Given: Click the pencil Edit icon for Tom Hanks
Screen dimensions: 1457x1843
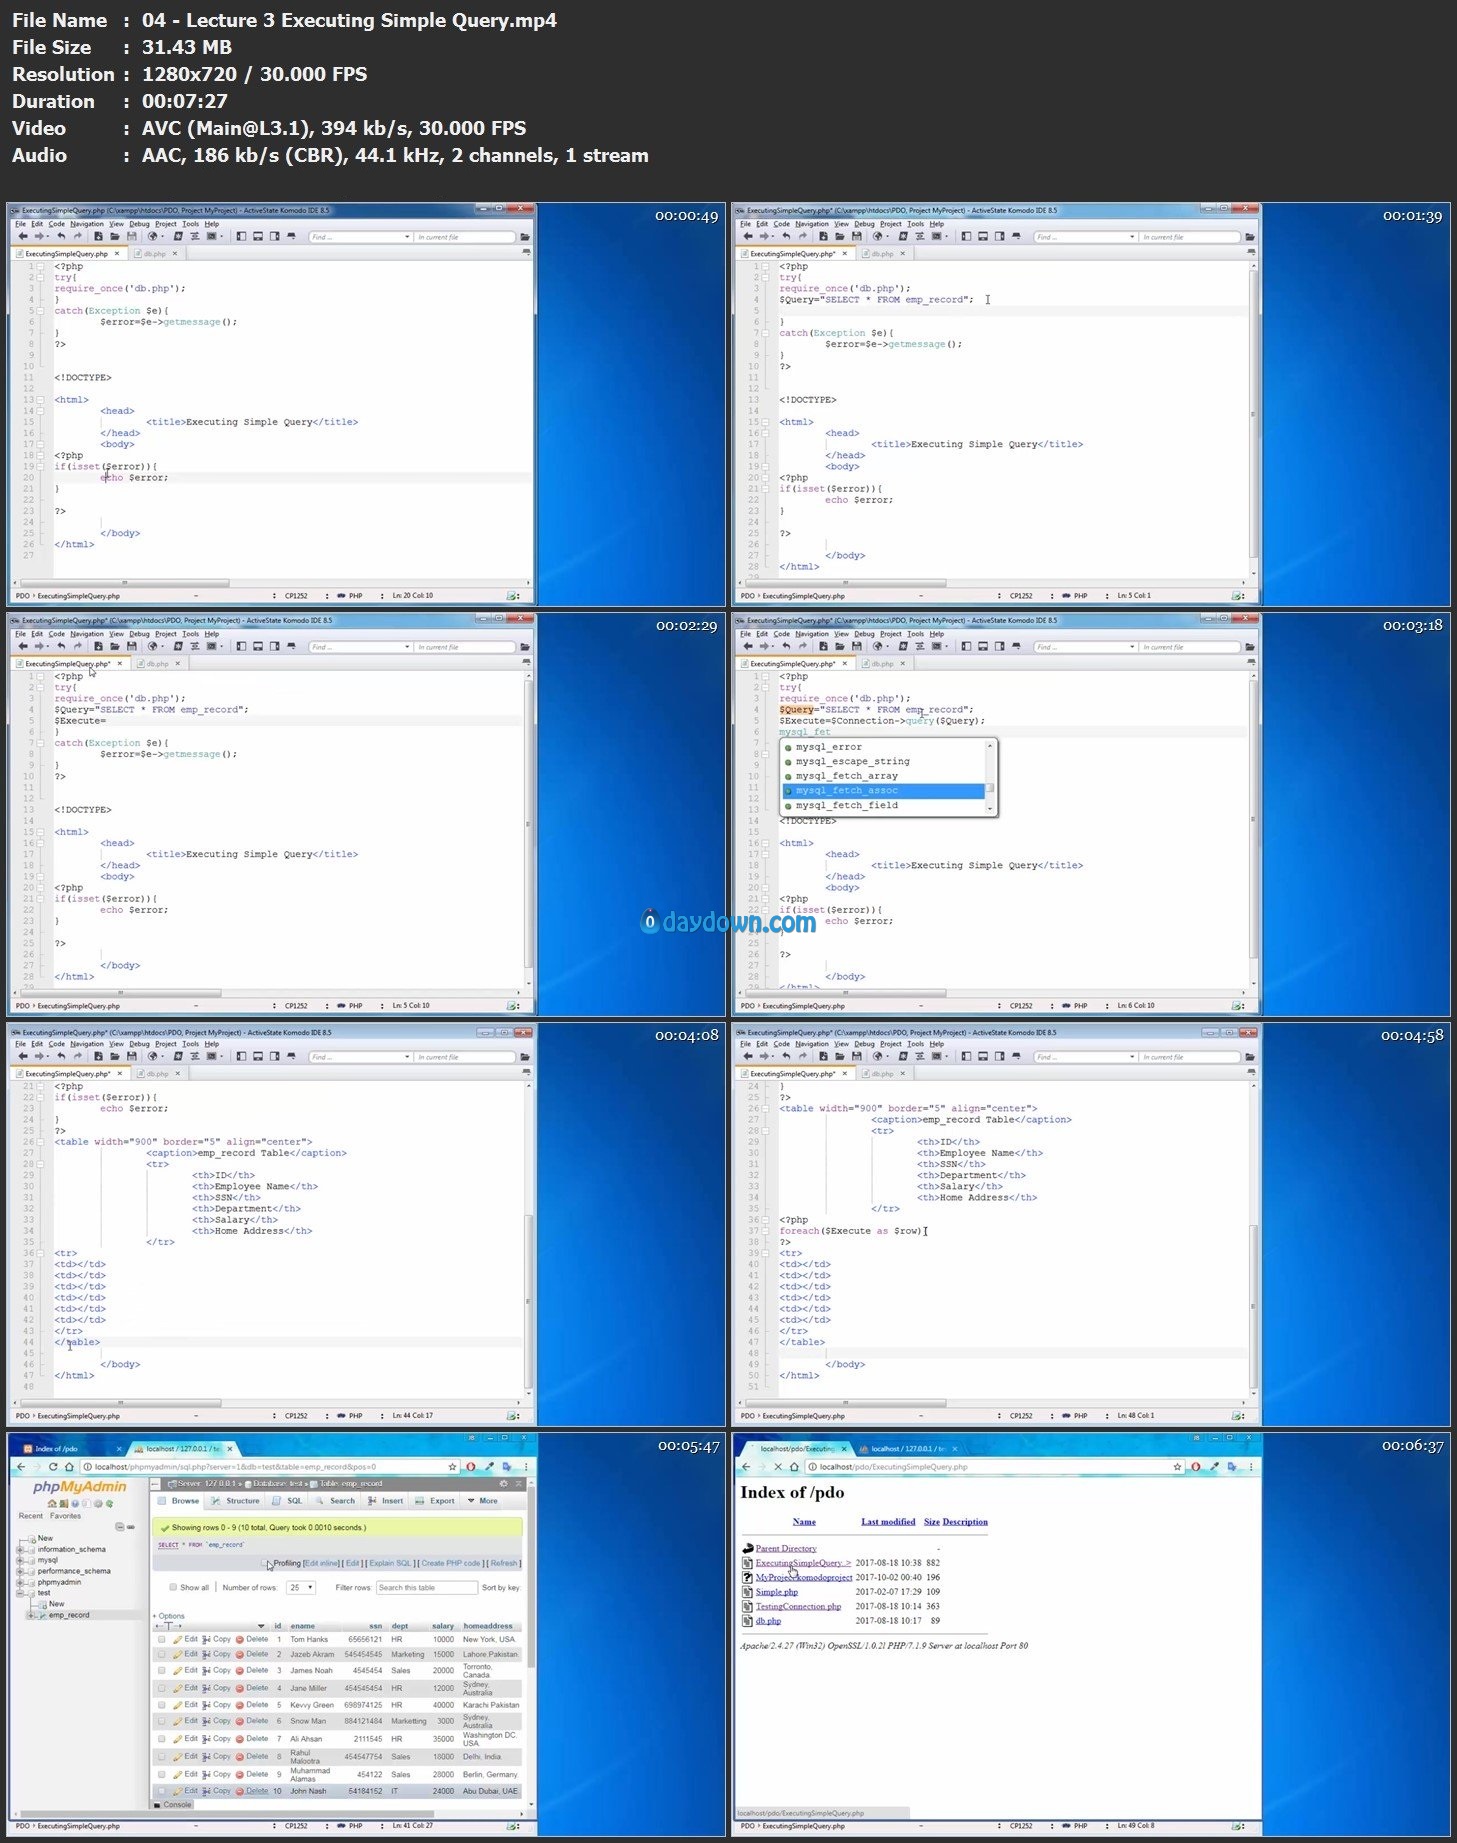Looking at the screenshot, I should coord(178,1639).
